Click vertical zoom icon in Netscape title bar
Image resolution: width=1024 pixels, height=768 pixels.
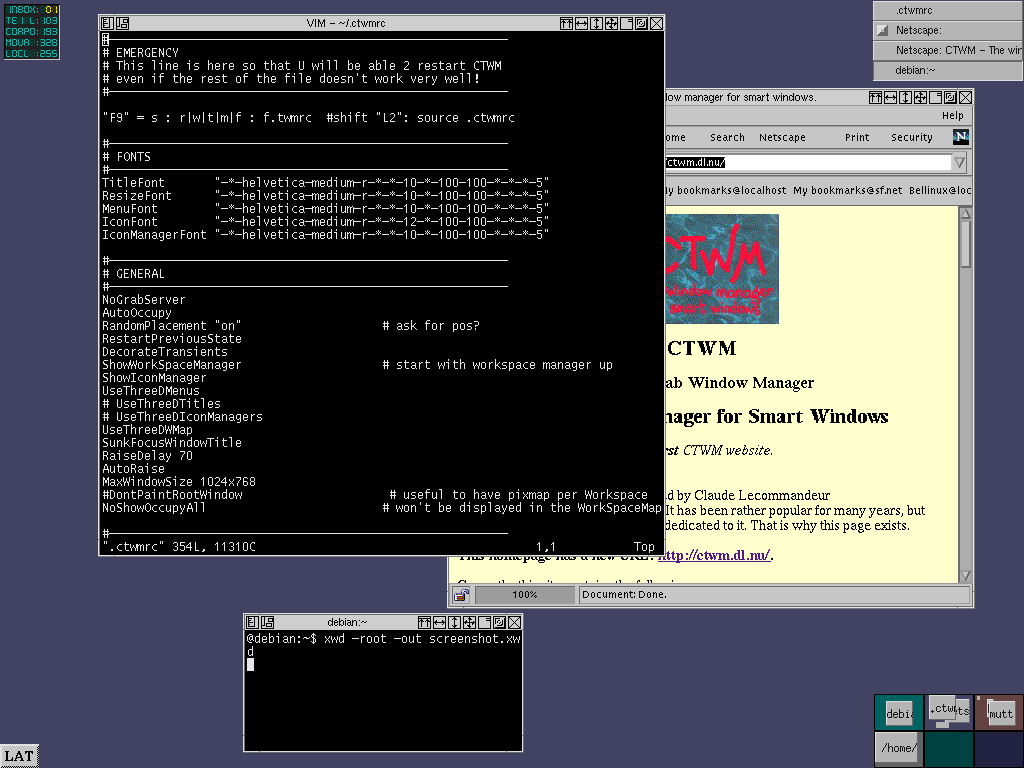pos(905,97)
